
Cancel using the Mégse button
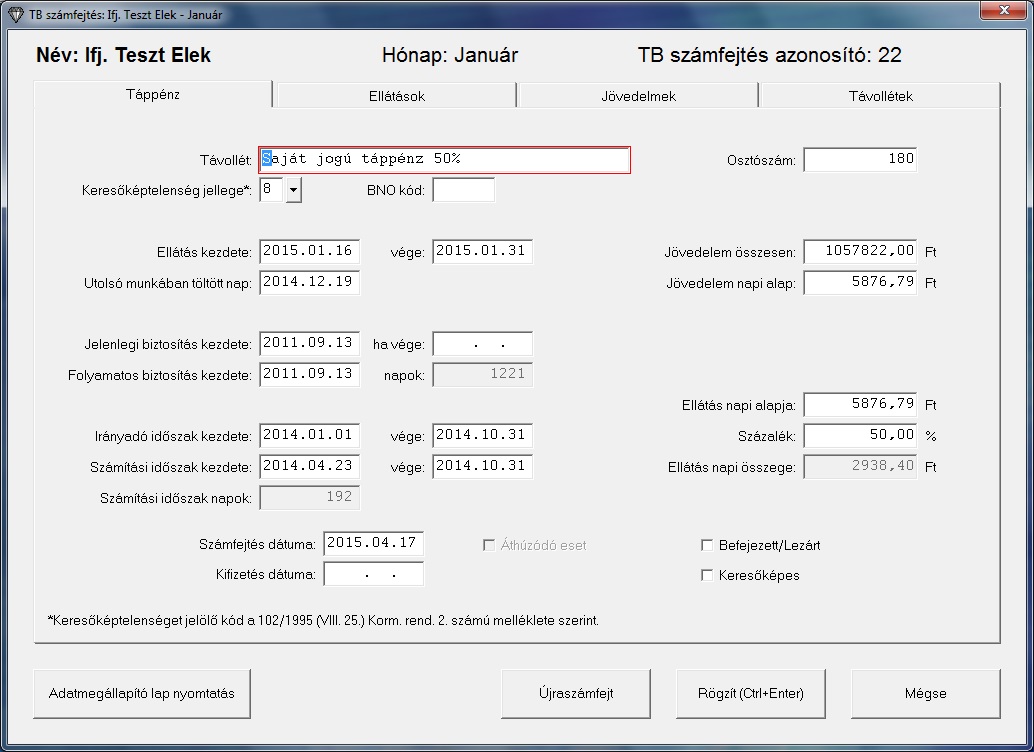coord(925,693)
